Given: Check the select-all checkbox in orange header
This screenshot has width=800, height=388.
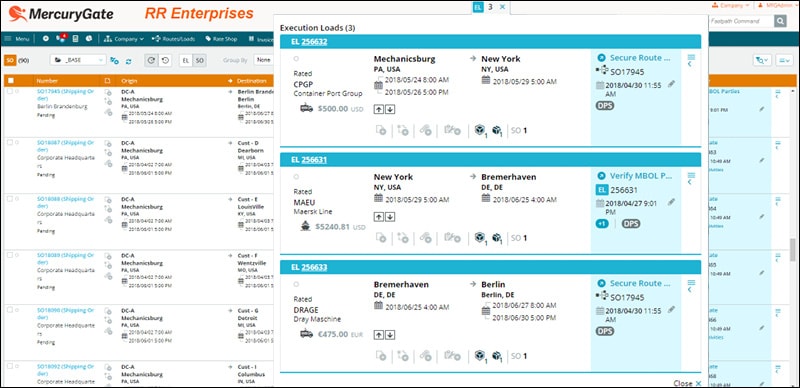Looking at the screenshot, I should point(11,81).
